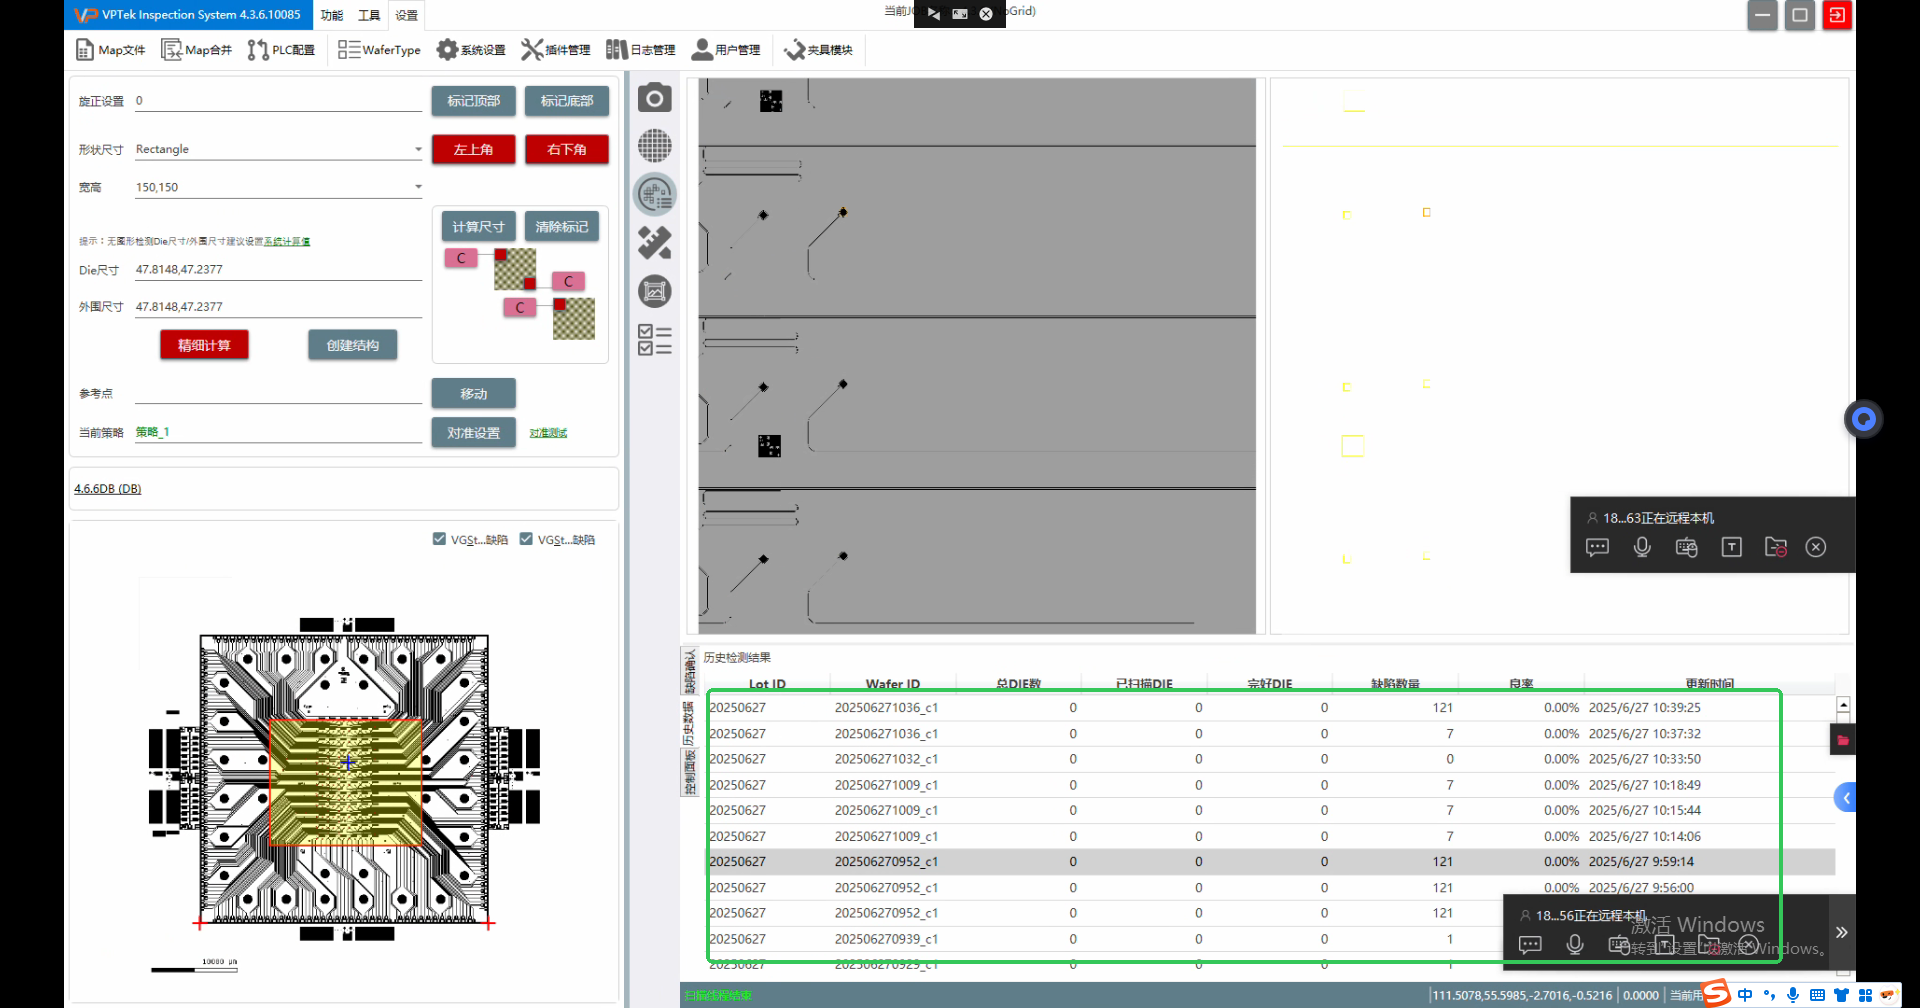Click the IME microphone icon in the tray
The height and width of the screenshot is (1008, 1920).
coord(1793,995)
